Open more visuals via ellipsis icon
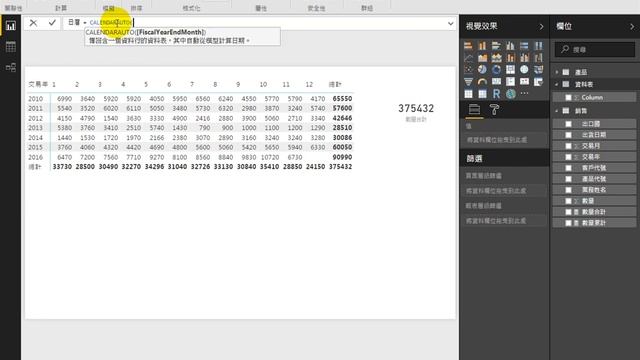 pos(524,94)
